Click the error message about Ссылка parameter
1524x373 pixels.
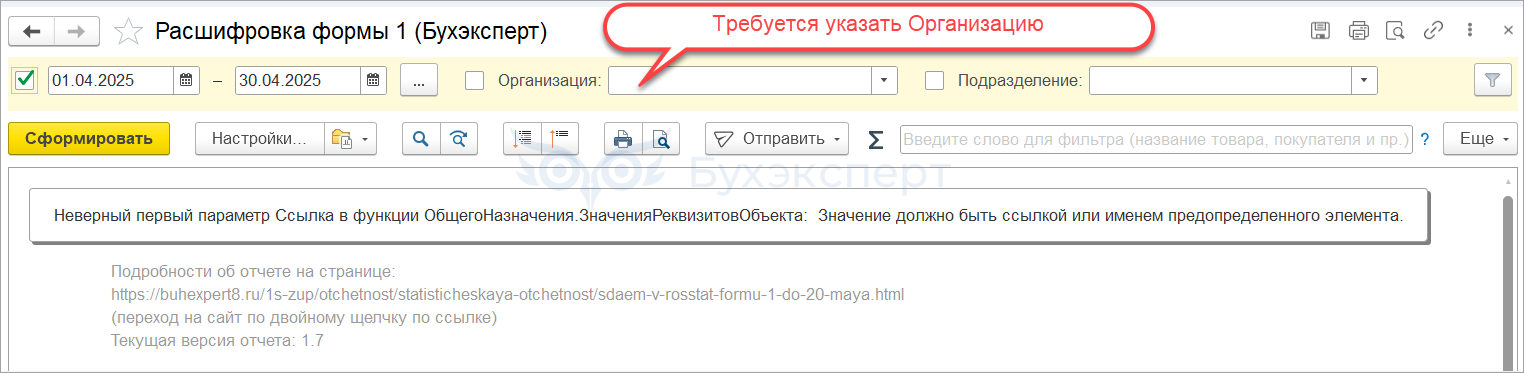pos(729,215)
